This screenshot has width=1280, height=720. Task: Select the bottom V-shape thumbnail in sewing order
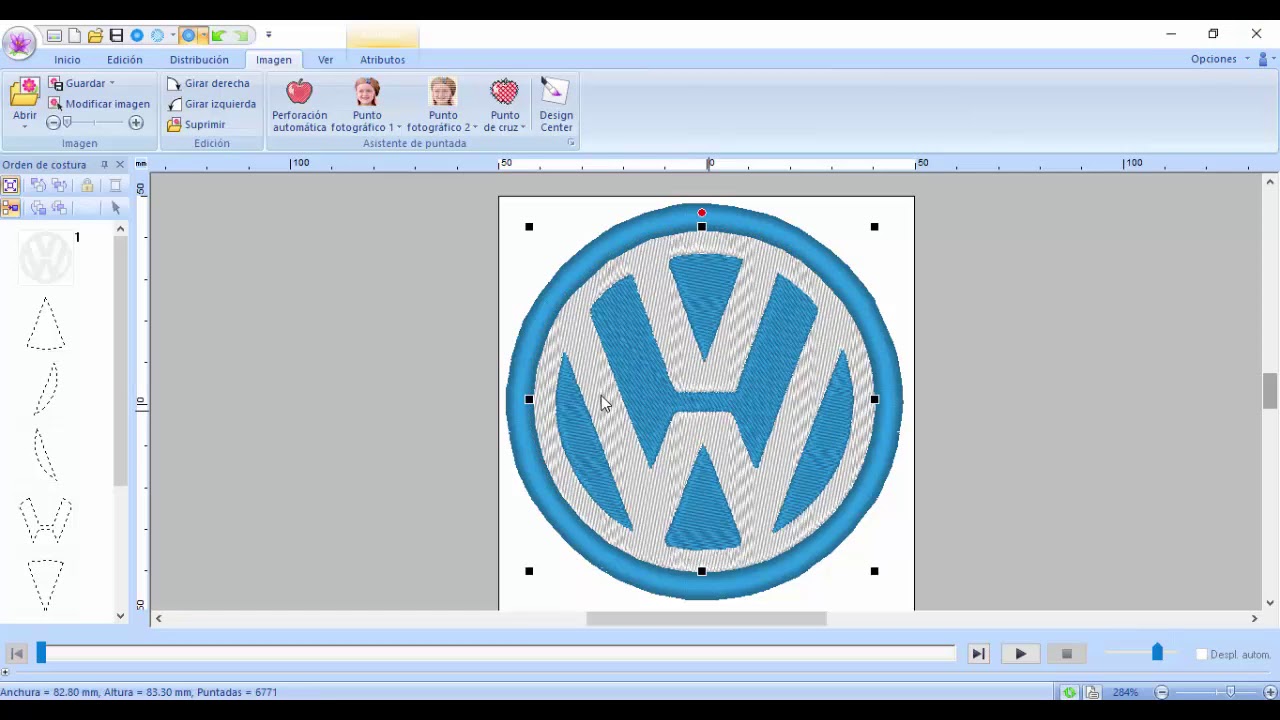(x=45, y=584)
